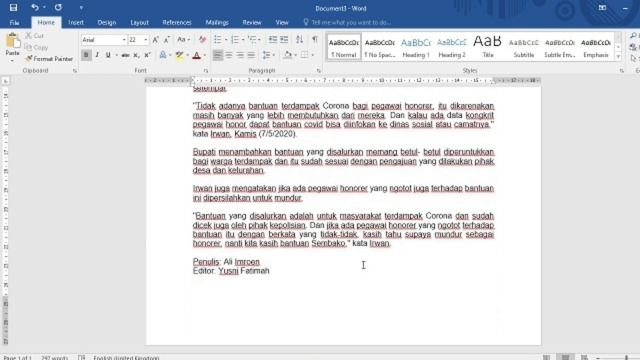Image resolution: width=640 pixels, height=360 pixels.
Task: Click the Arial font name box
Action: [101, 40]
